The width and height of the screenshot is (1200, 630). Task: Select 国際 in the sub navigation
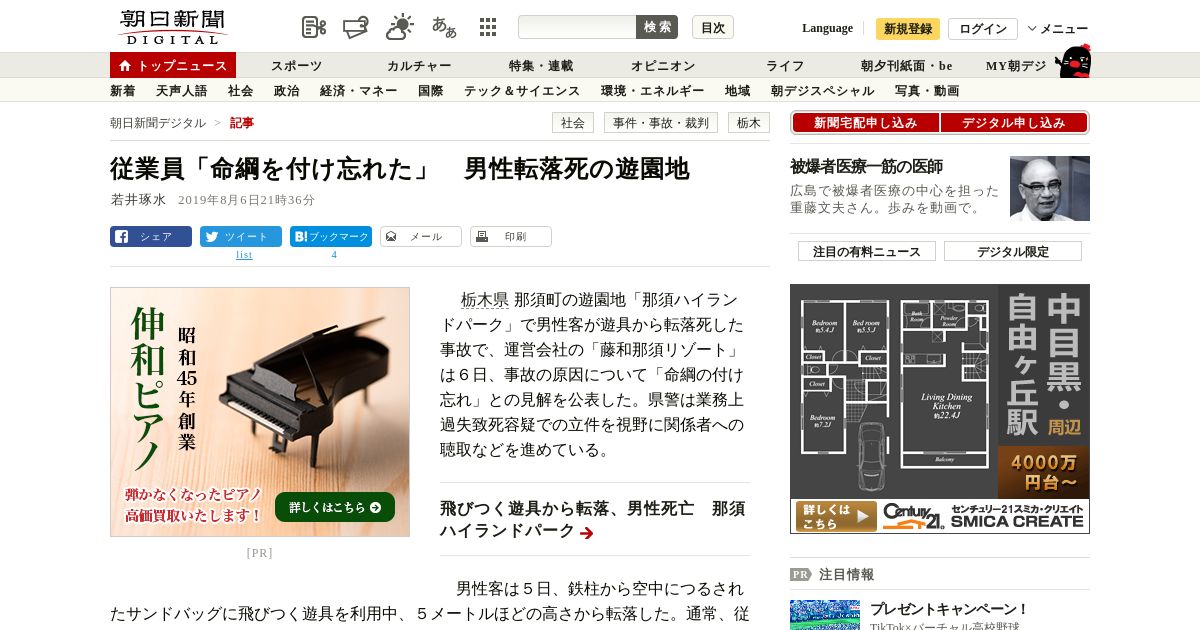pyautogui.click(x=431, y=91)
